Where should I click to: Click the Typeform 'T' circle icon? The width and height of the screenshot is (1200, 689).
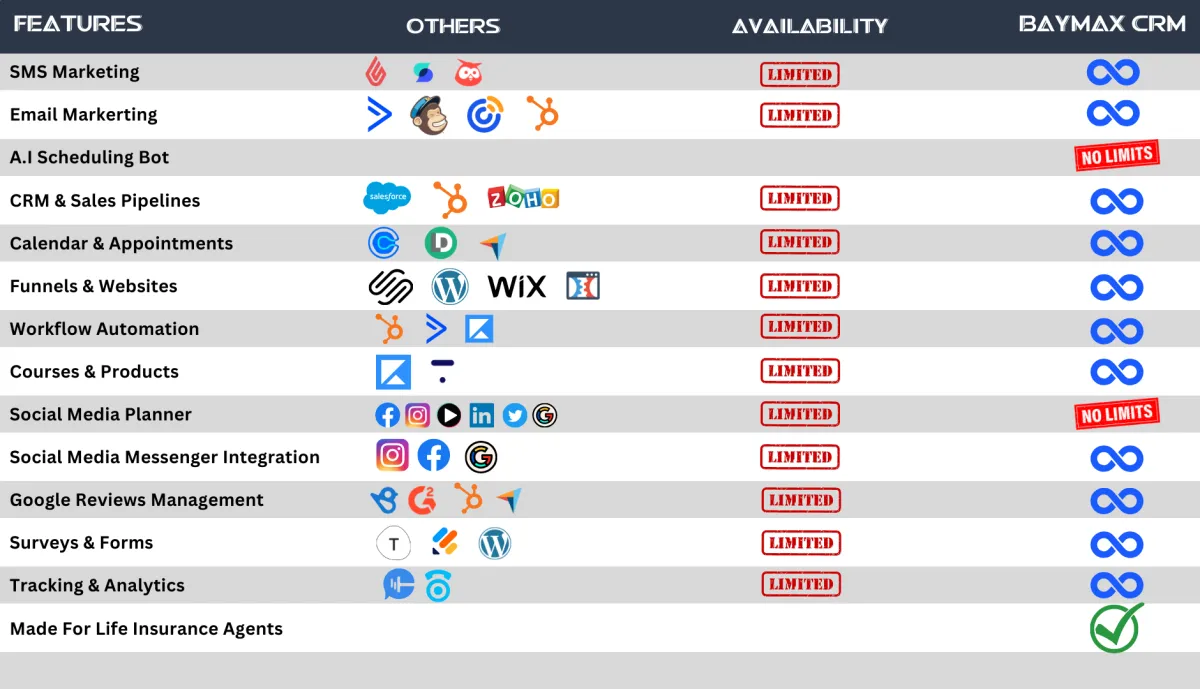click(x=394, y=543)
